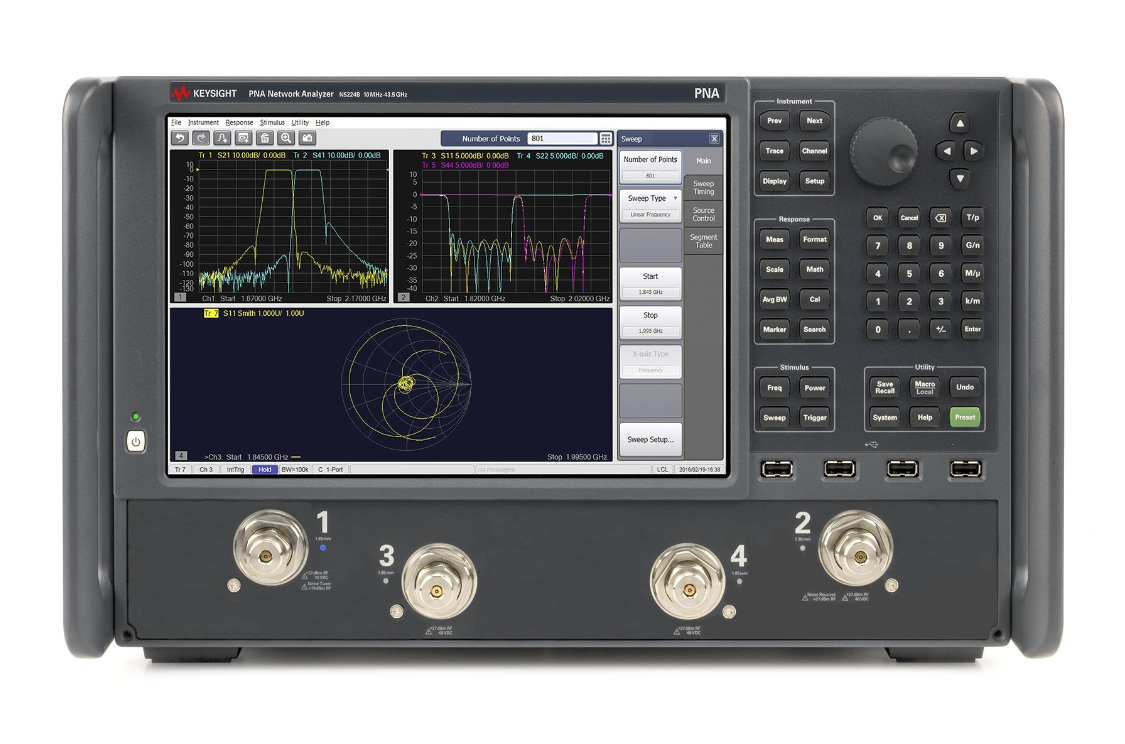Viewport: 1125px width, 744px height.
Task: Expand the Sweep Type dropdown
Action: 650,204
